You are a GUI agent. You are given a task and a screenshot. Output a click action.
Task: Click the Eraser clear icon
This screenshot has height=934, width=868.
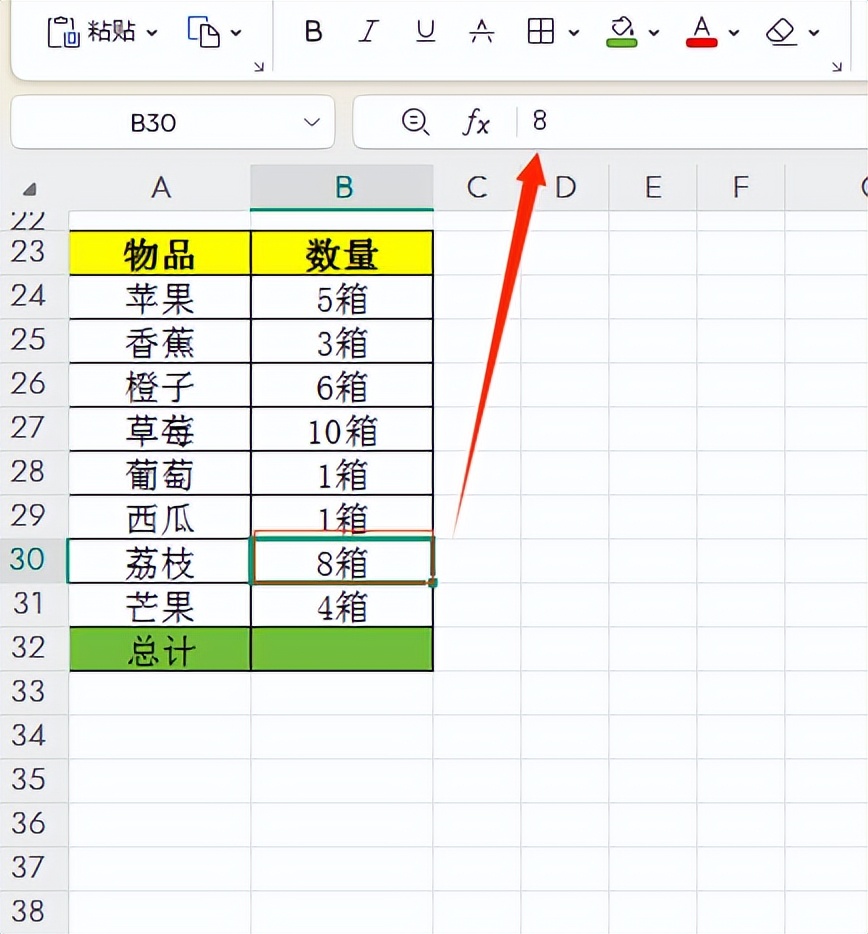781,32
